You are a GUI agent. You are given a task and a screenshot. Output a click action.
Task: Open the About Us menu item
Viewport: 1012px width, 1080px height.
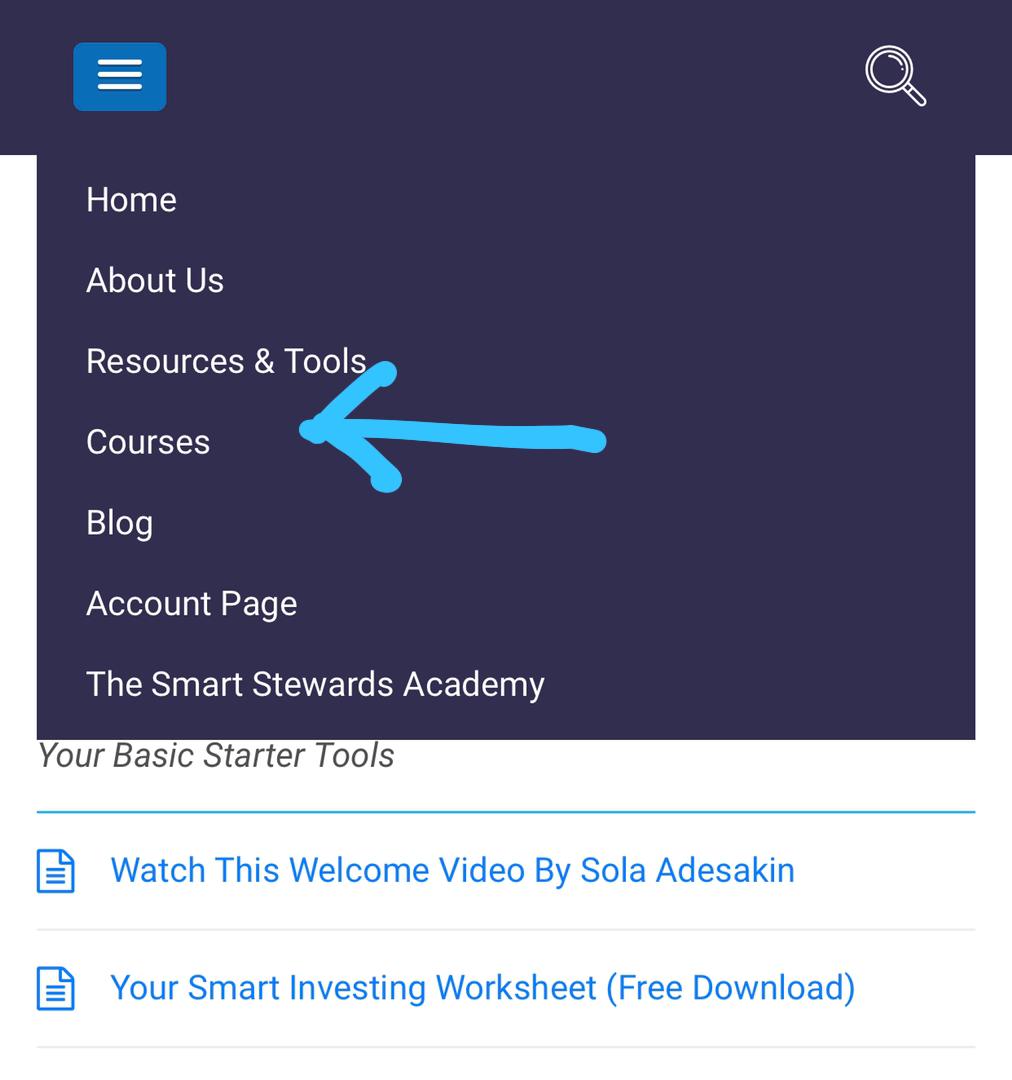point(155,281)
